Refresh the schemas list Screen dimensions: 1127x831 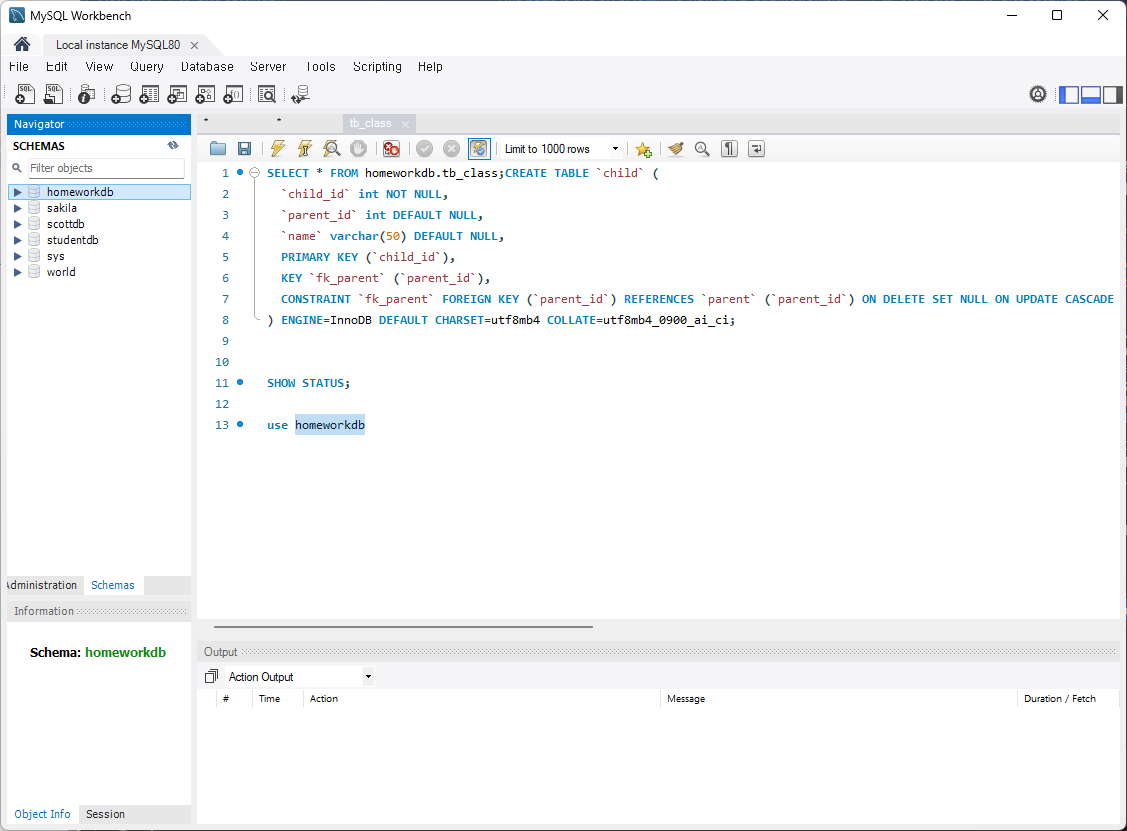(173, 145)
